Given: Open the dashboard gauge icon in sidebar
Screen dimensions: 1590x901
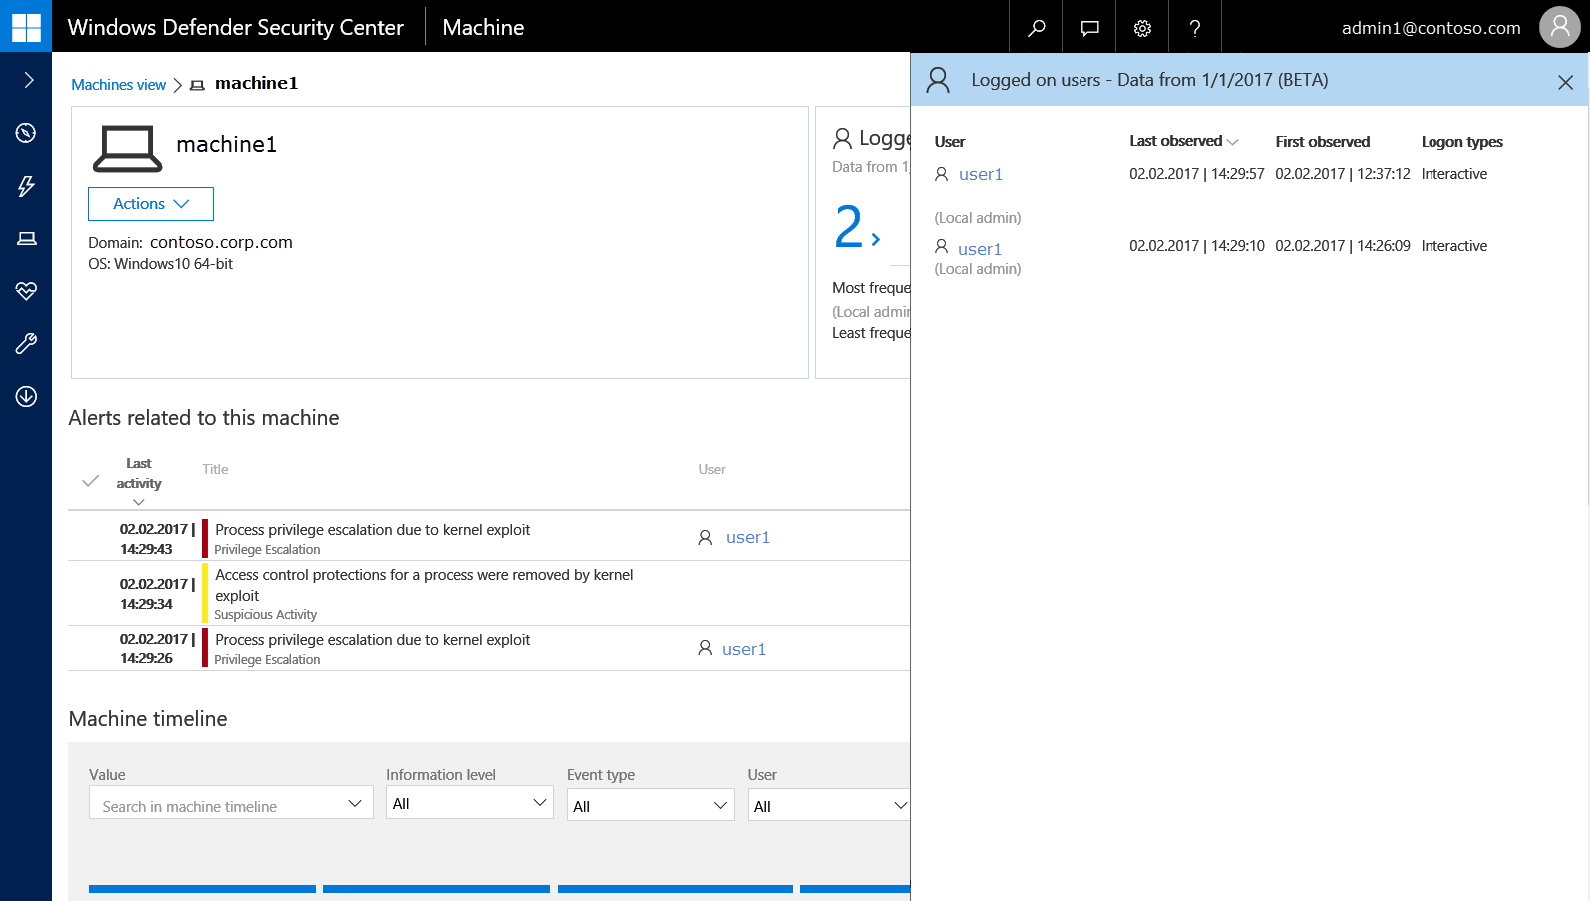Looking at the screenshot, I should click(26, 133).
